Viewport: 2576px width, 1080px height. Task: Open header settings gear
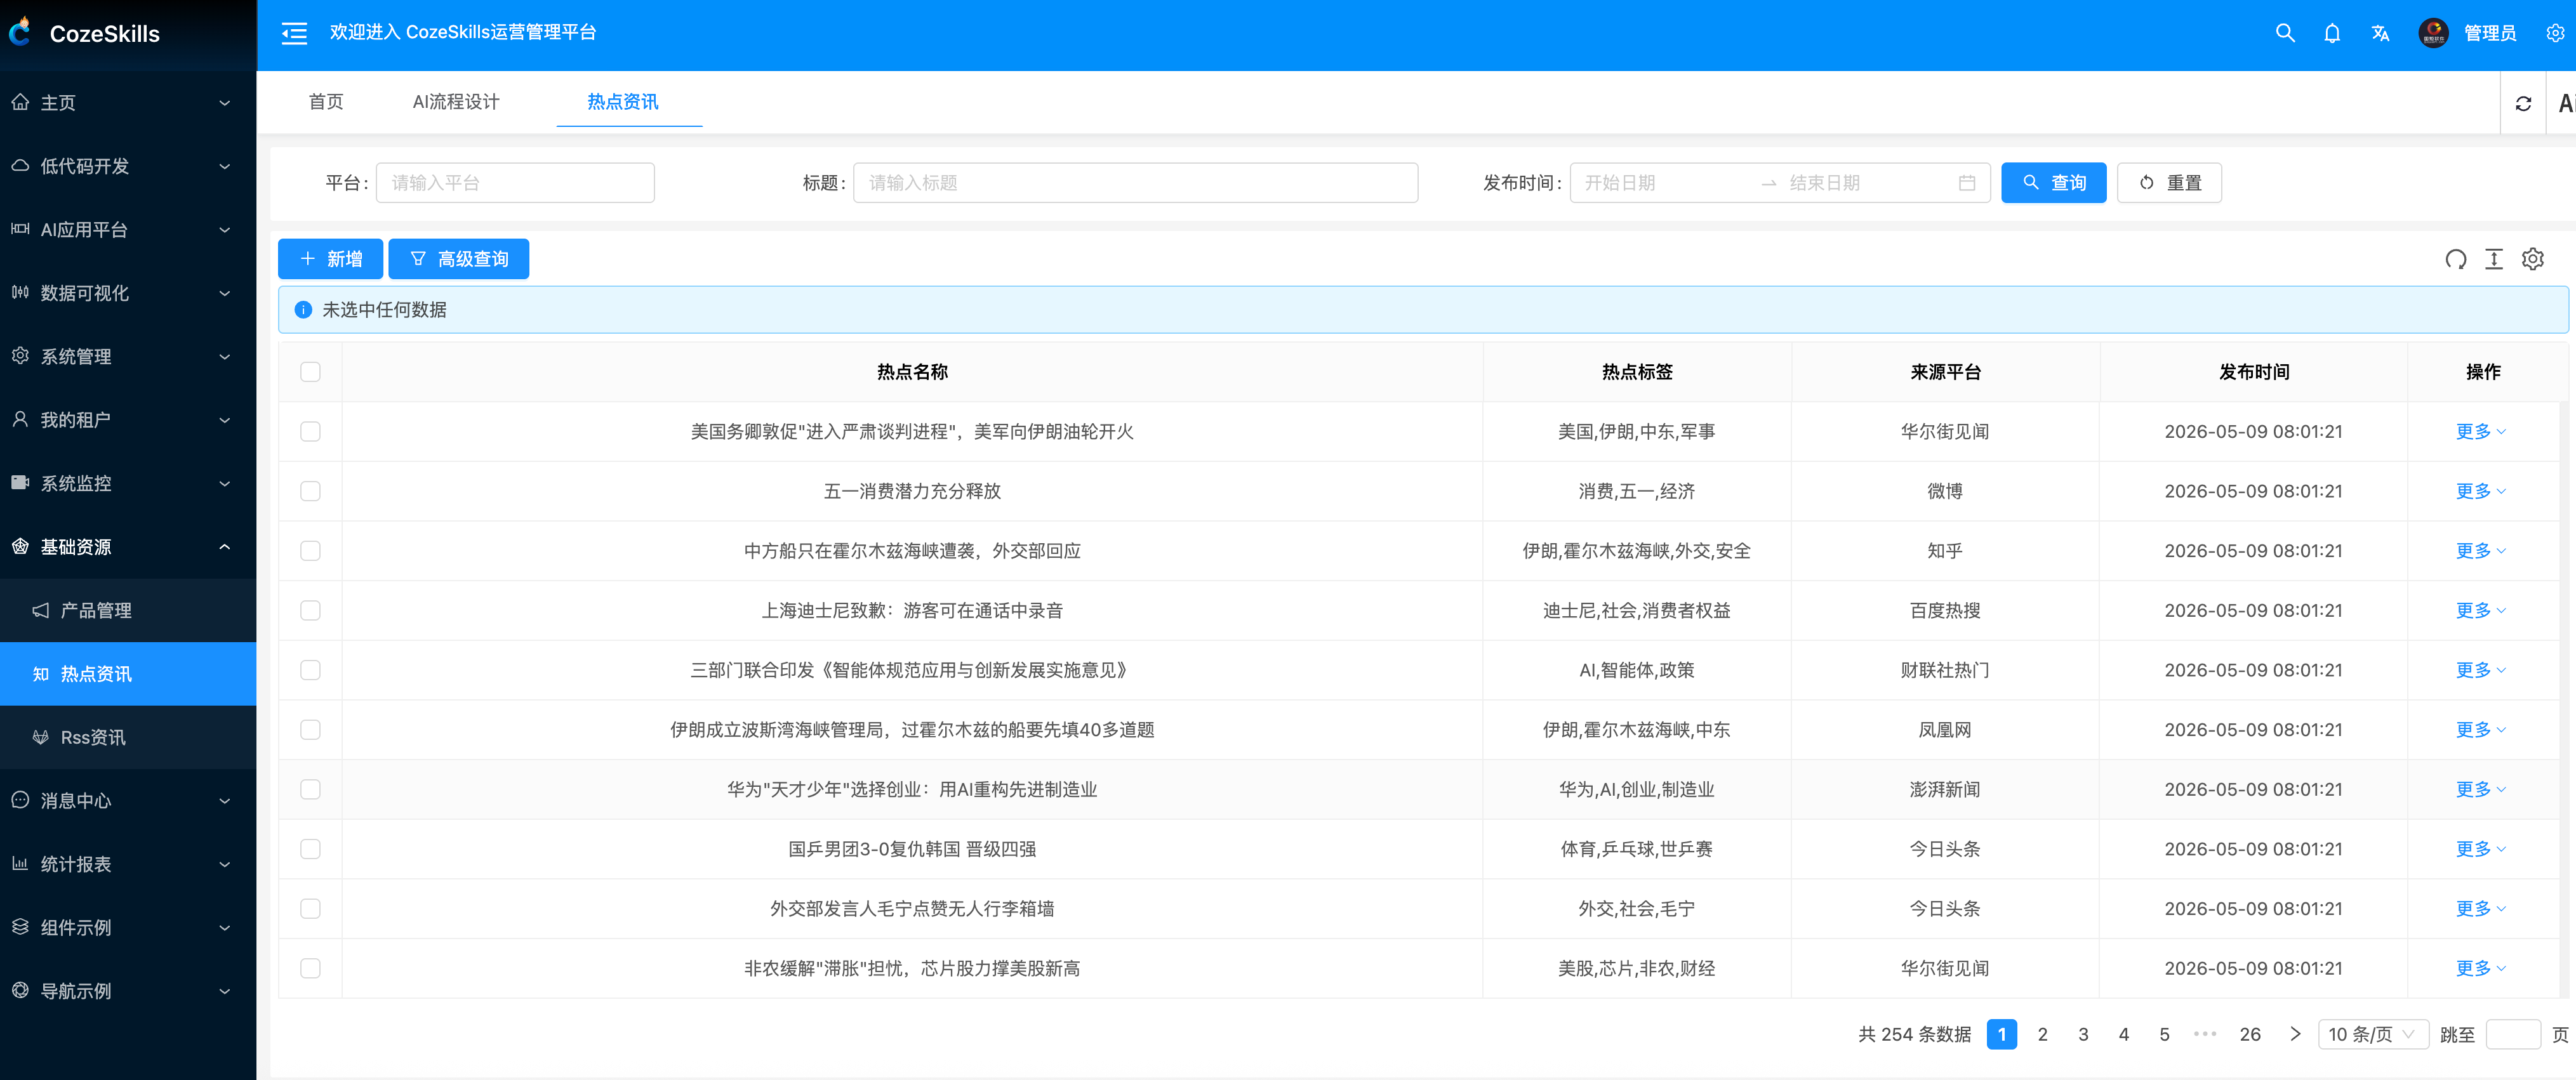click(2555, 33)
